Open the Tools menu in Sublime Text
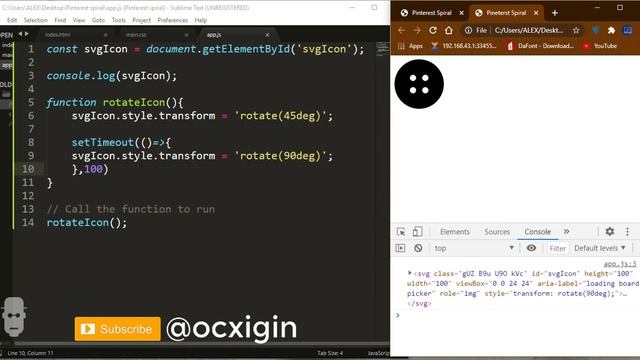640x360 pixels. pos(119,20)
